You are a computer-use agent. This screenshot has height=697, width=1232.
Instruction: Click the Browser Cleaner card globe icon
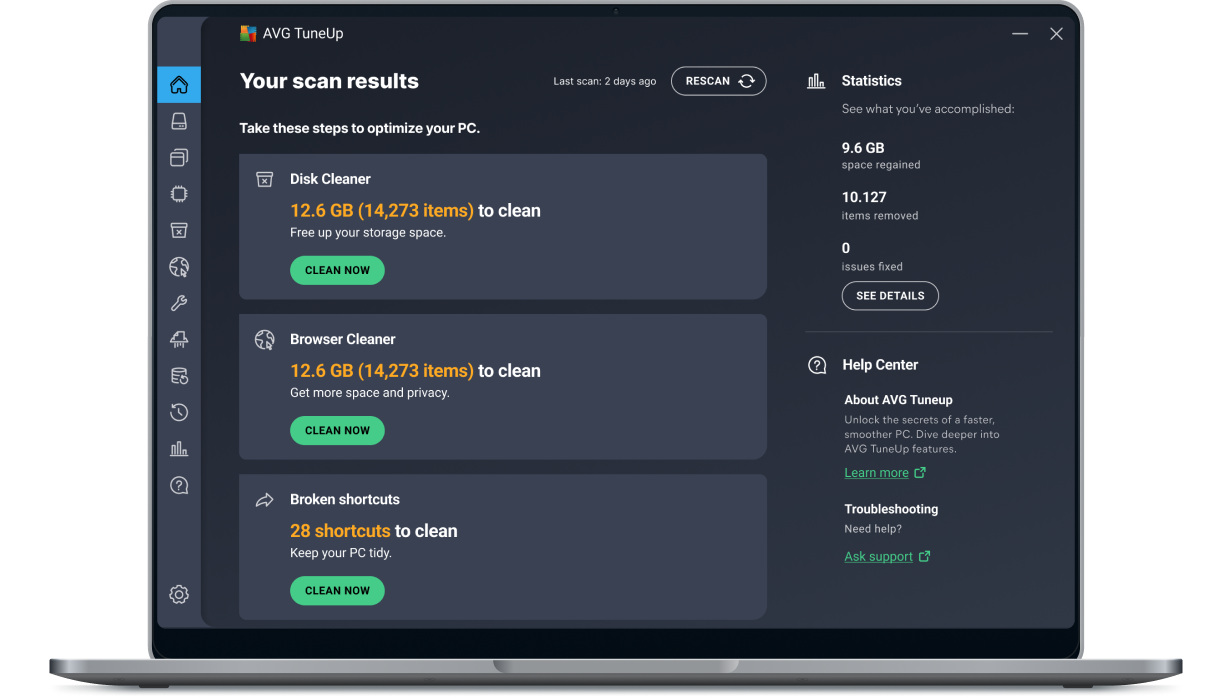[x=264, y=340]
